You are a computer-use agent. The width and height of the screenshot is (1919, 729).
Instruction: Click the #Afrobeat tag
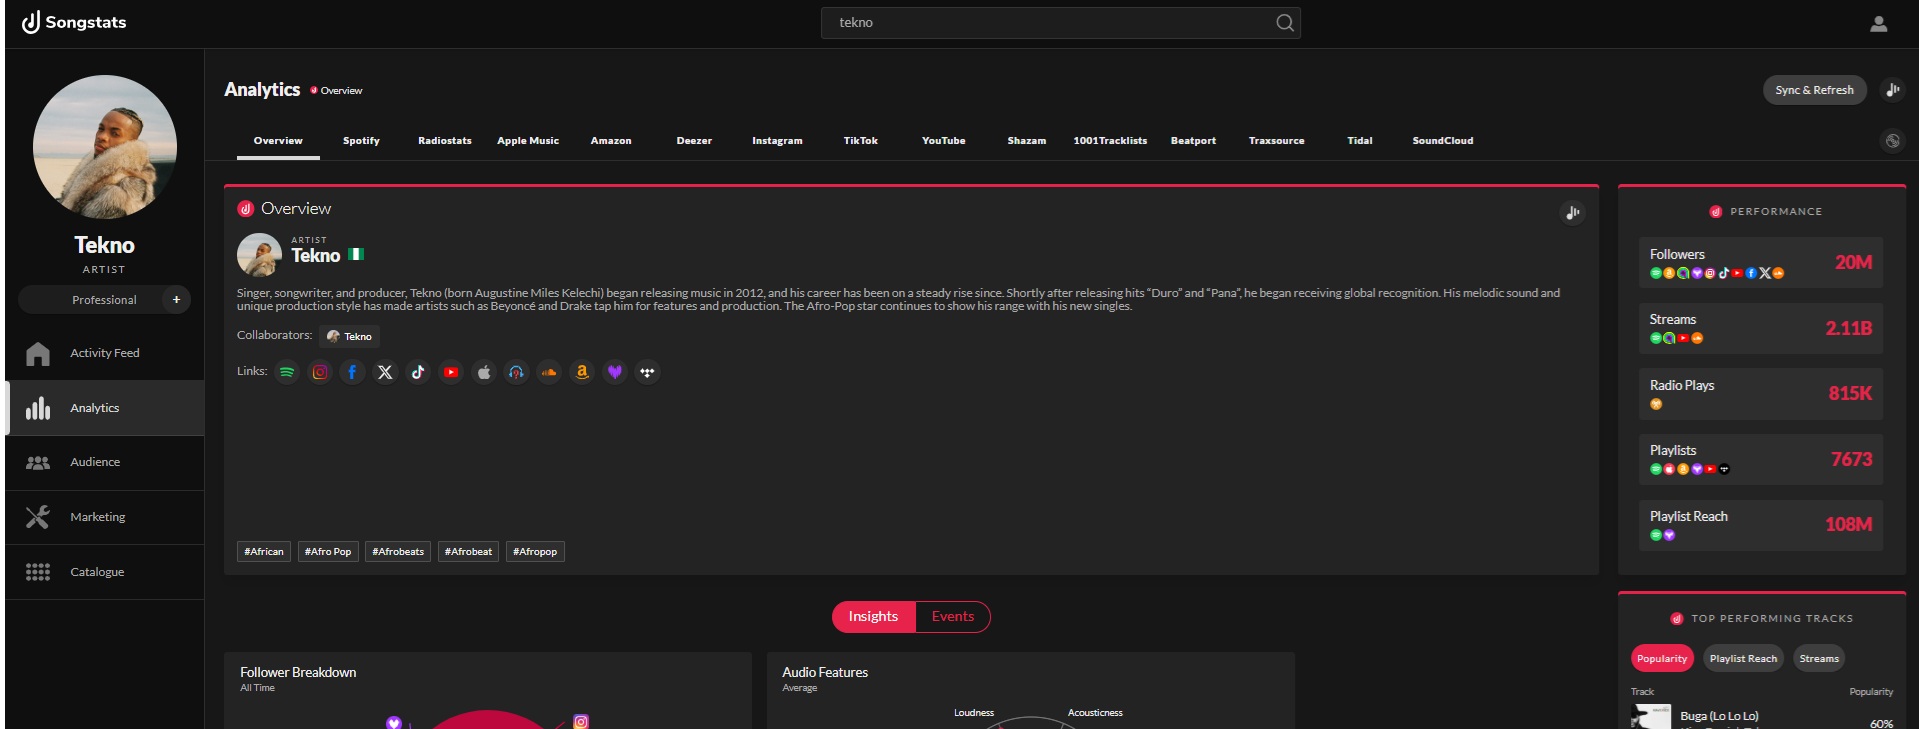tap(468, 552)
